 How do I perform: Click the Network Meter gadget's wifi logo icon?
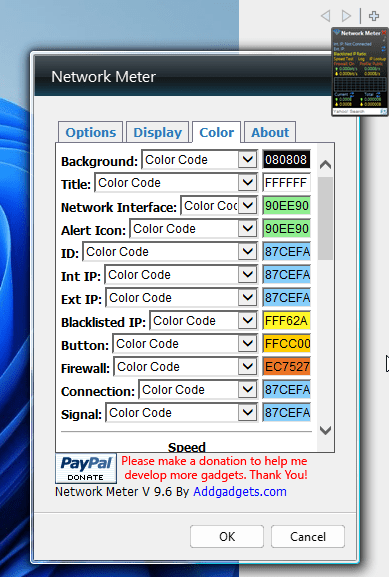tap(336, 33)
